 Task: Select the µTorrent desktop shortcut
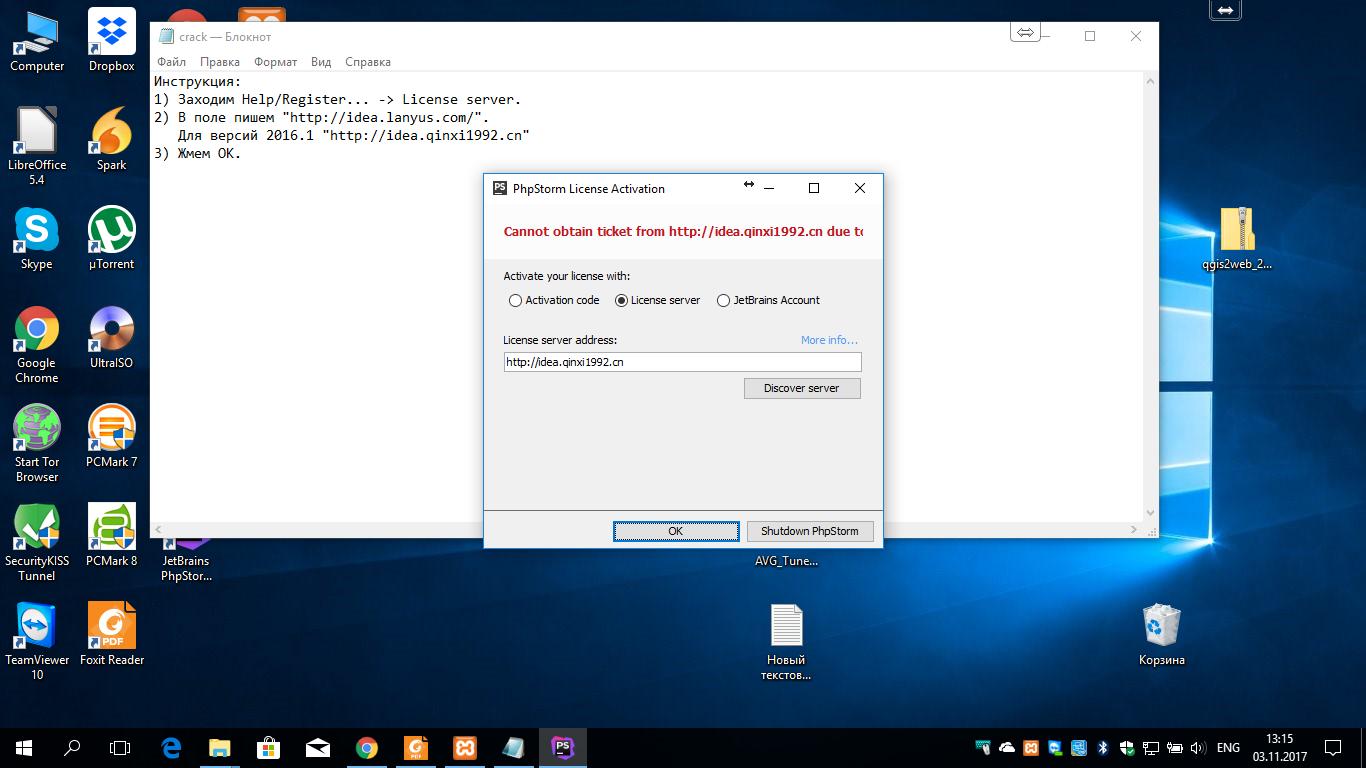112,239
